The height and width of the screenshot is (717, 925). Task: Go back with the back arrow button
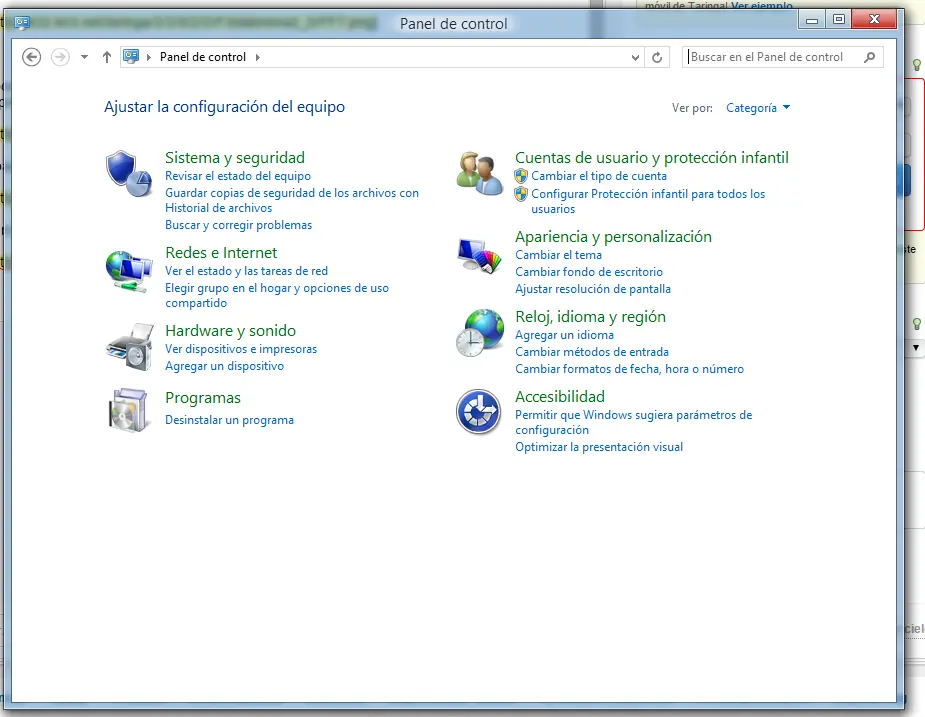coord(31,57)
